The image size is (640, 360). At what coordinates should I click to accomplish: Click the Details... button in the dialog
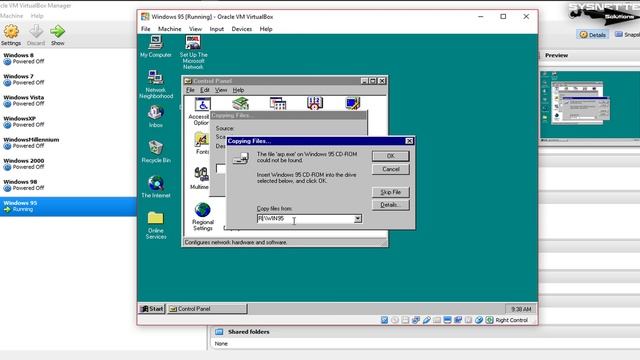click(x=391, y=205)
